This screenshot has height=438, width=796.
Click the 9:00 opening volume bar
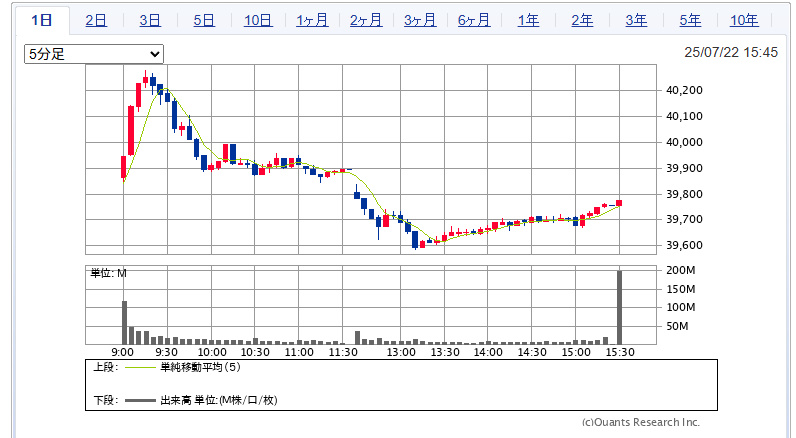tap(124, 323)
